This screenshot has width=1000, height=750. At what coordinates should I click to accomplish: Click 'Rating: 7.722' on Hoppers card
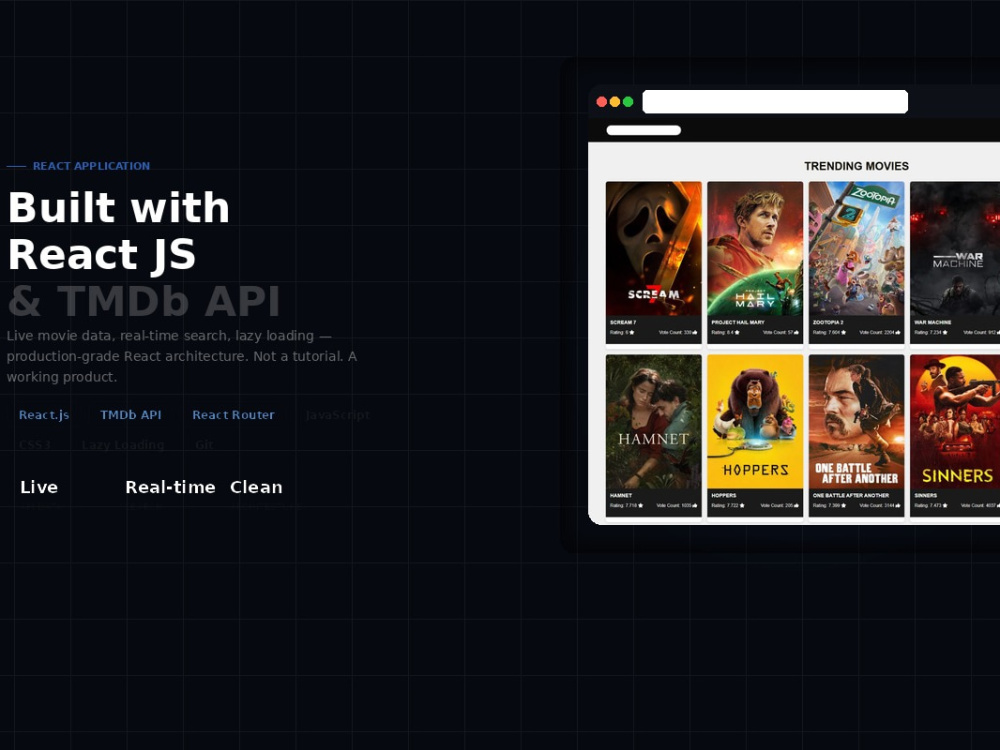(x=724, y=505)
